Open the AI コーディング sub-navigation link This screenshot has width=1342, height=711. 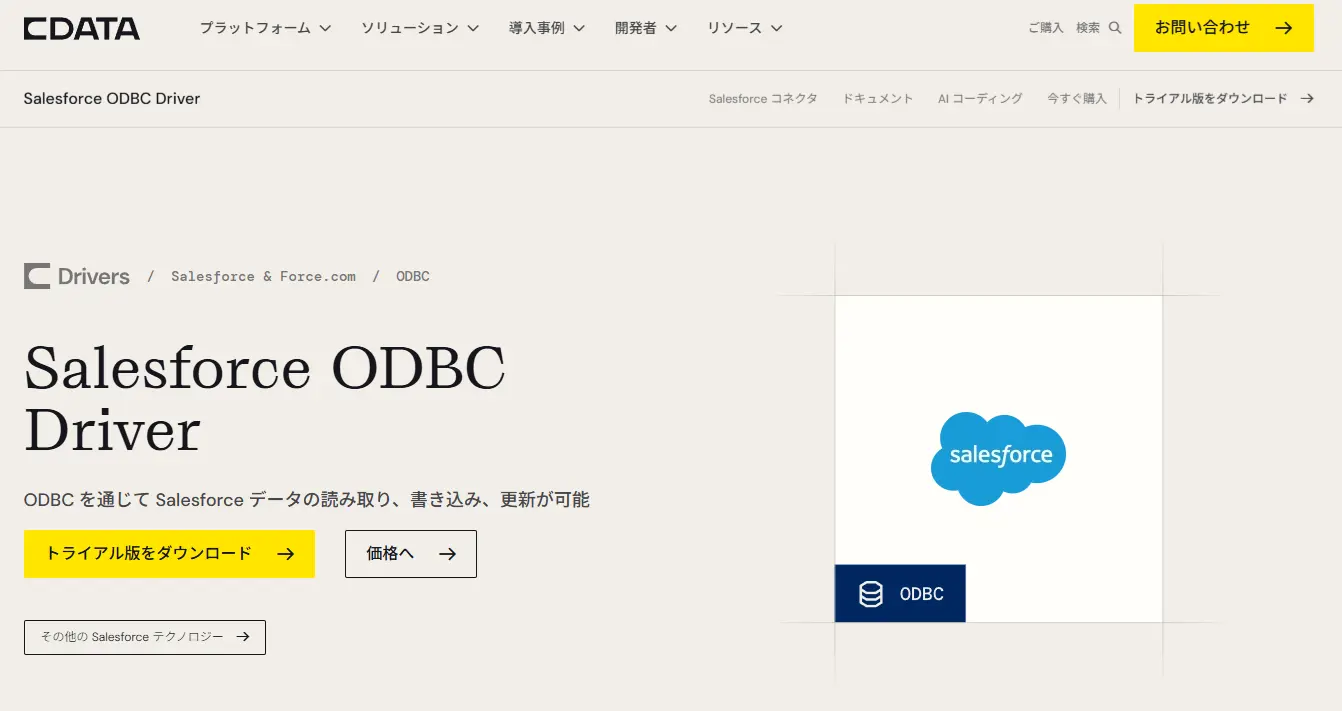click(980, 98)
